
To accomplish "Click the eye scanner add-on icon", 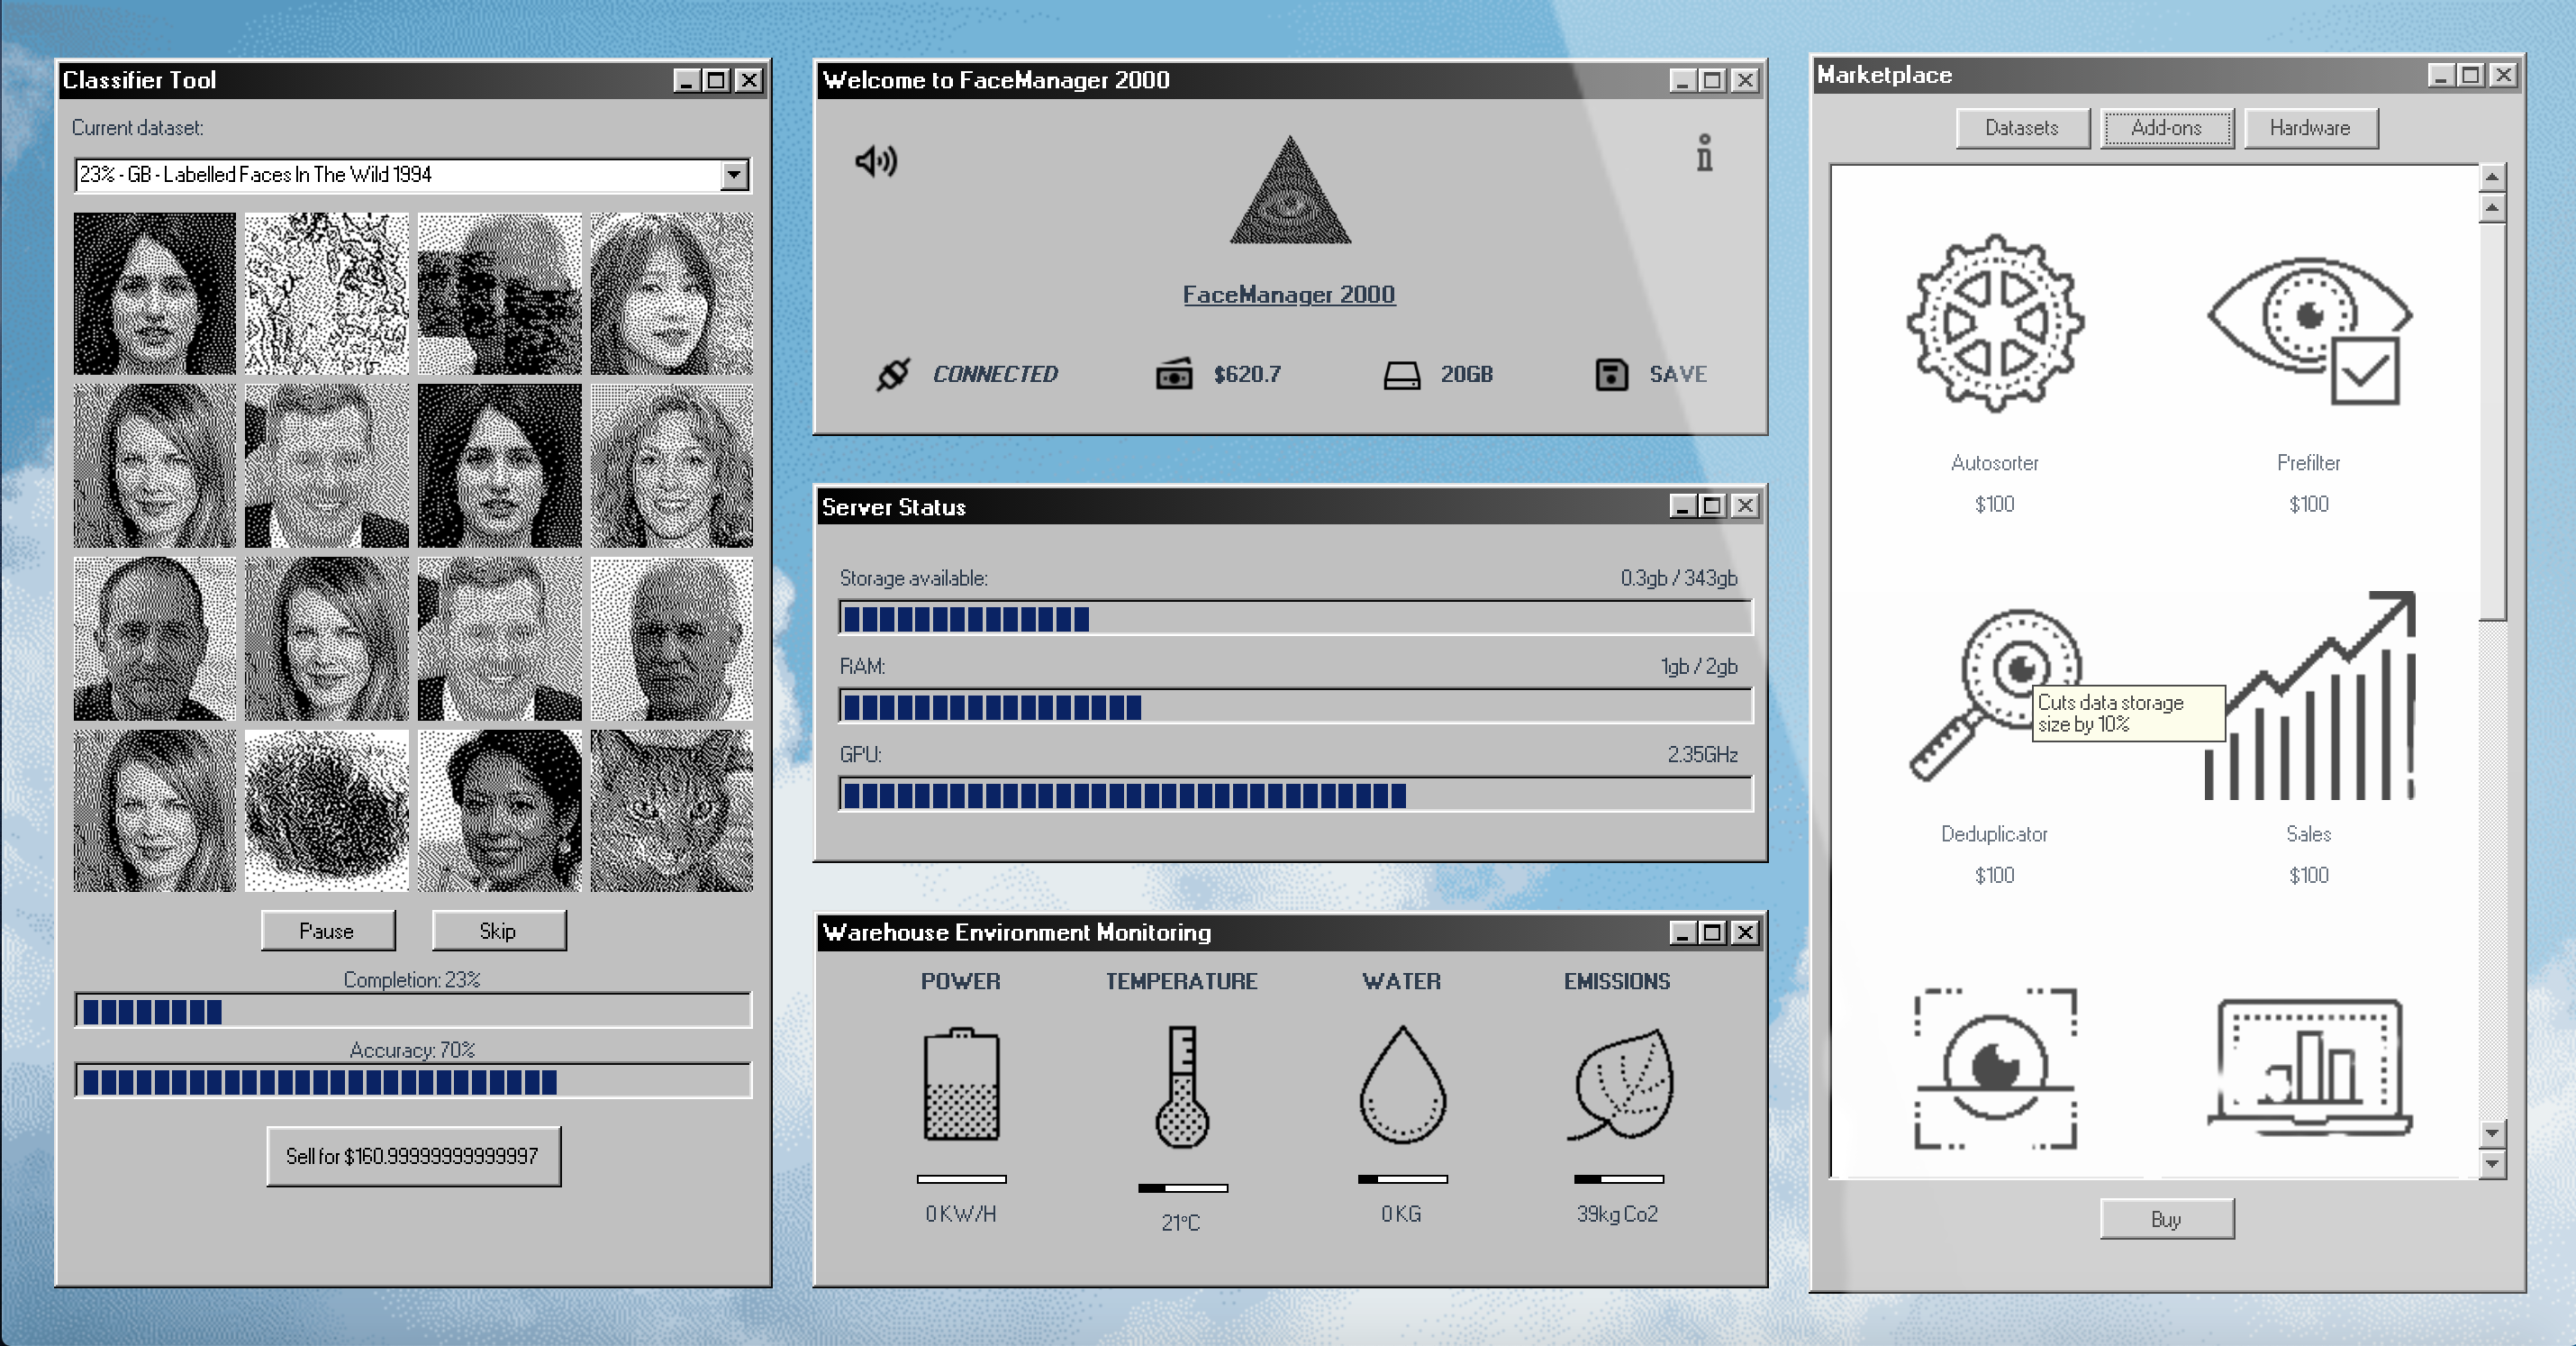I will click(1994, 1068).
